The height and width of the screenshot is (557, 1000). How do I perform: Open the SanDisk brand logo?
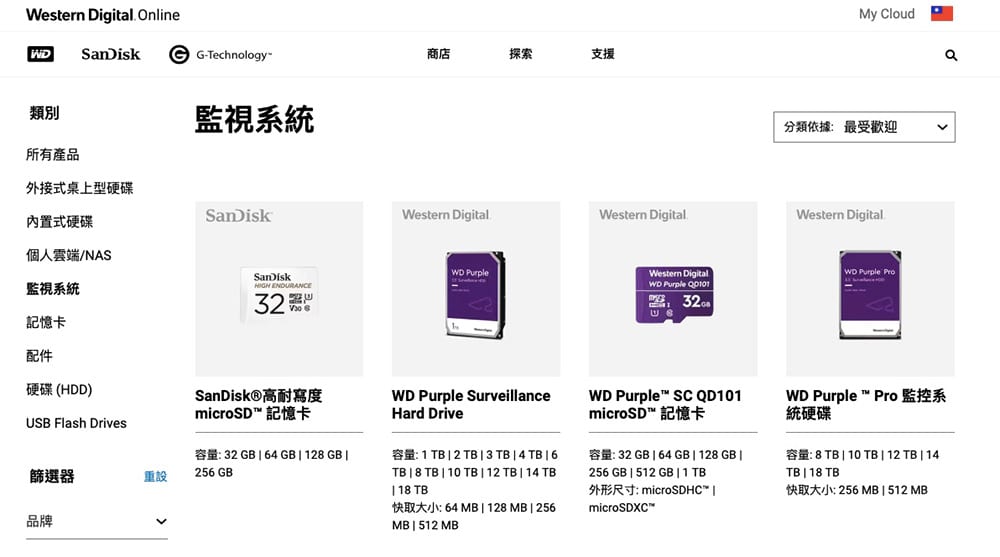110,54
